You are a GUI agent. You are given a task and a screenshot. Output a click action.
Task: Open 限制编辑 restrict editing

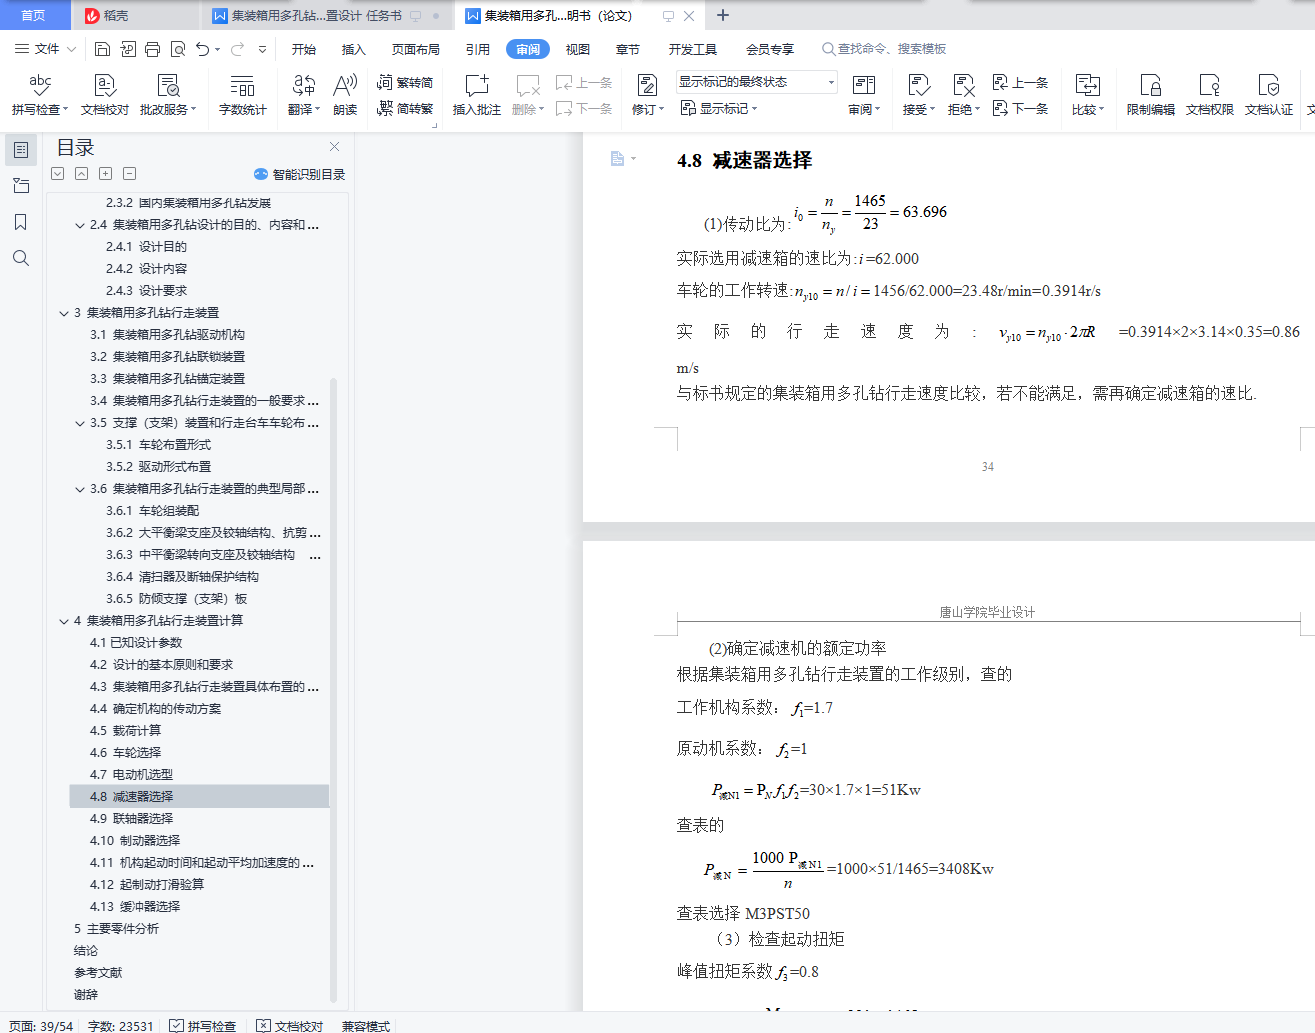pos(1151,95)
